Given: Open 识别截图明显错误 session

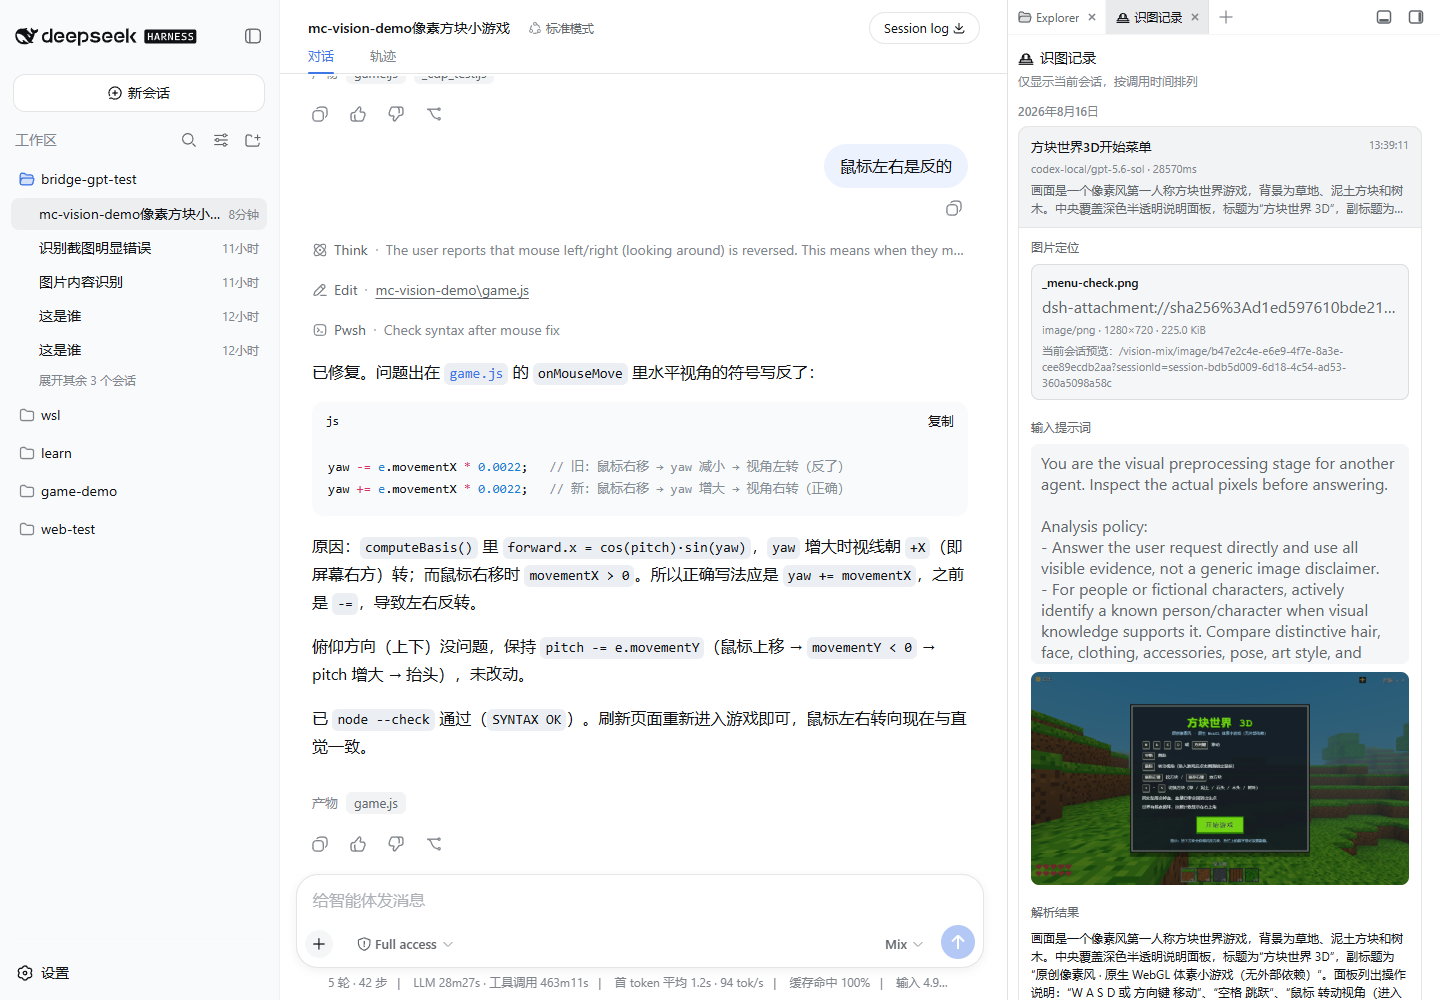Looking at the screenshot, I should [x=139, y=248].
